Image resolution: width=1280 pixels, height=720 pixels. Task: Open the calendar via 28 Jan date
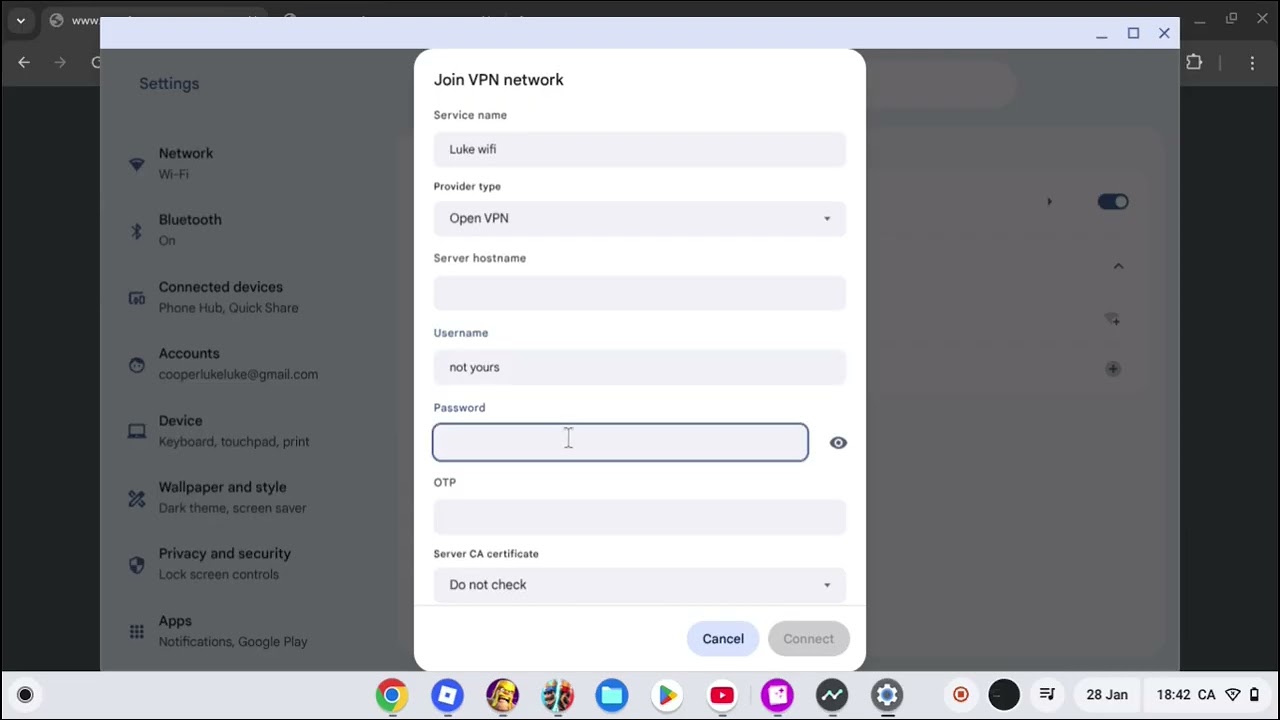(x=1107, y=694)
